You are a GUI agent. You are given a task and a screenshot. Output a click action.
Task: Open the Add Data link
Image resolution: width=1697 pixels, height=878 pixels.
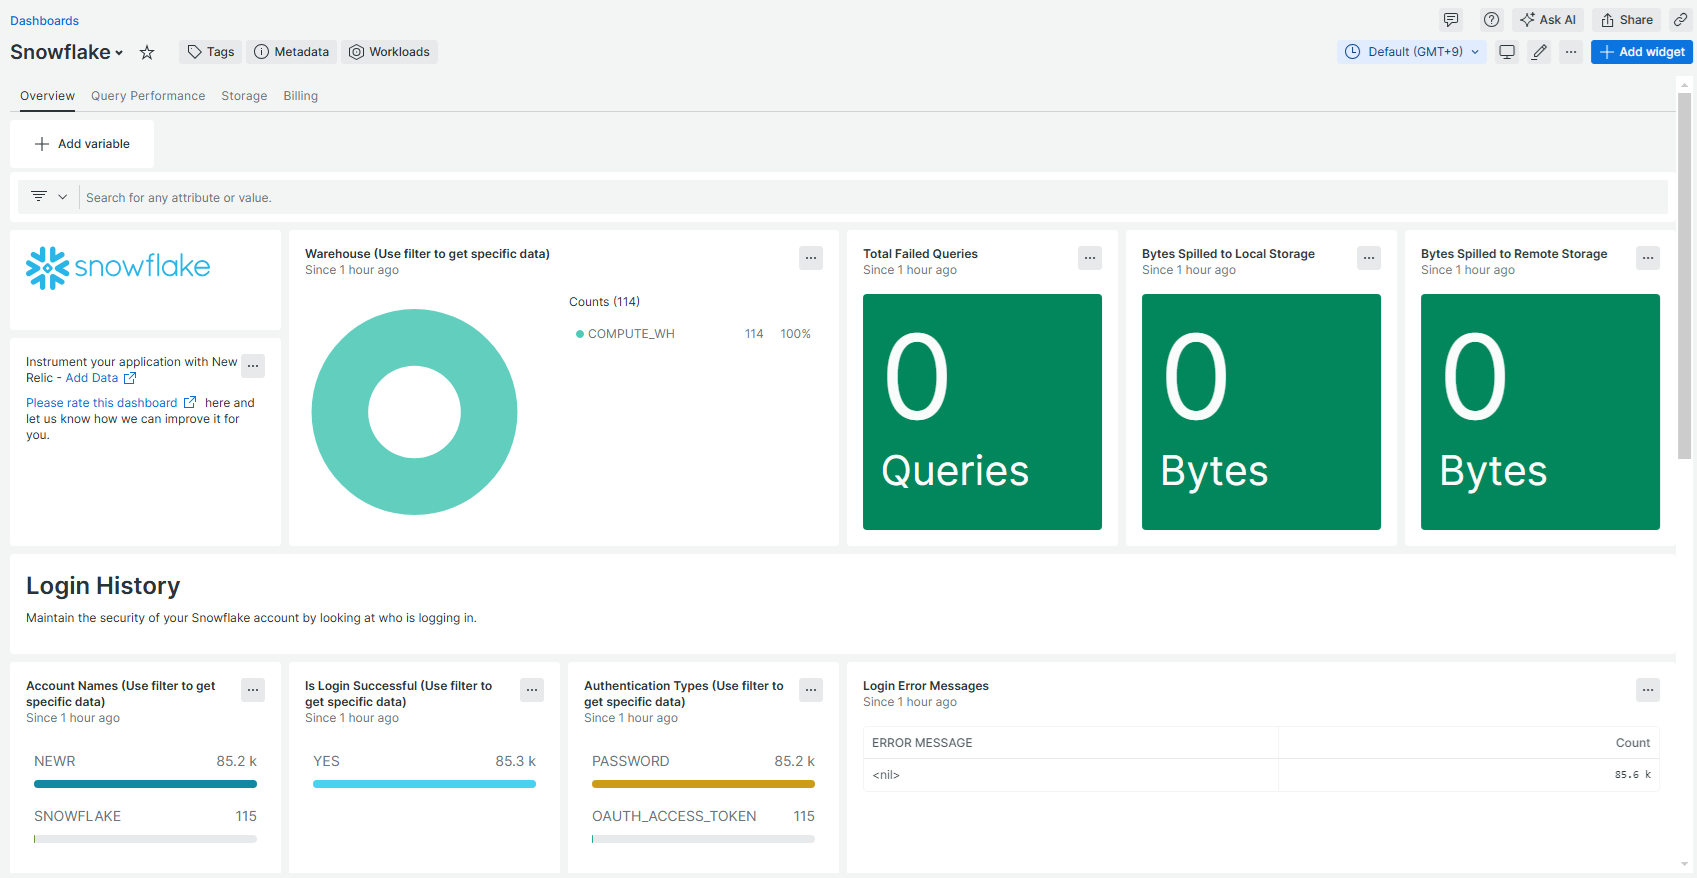100,378
